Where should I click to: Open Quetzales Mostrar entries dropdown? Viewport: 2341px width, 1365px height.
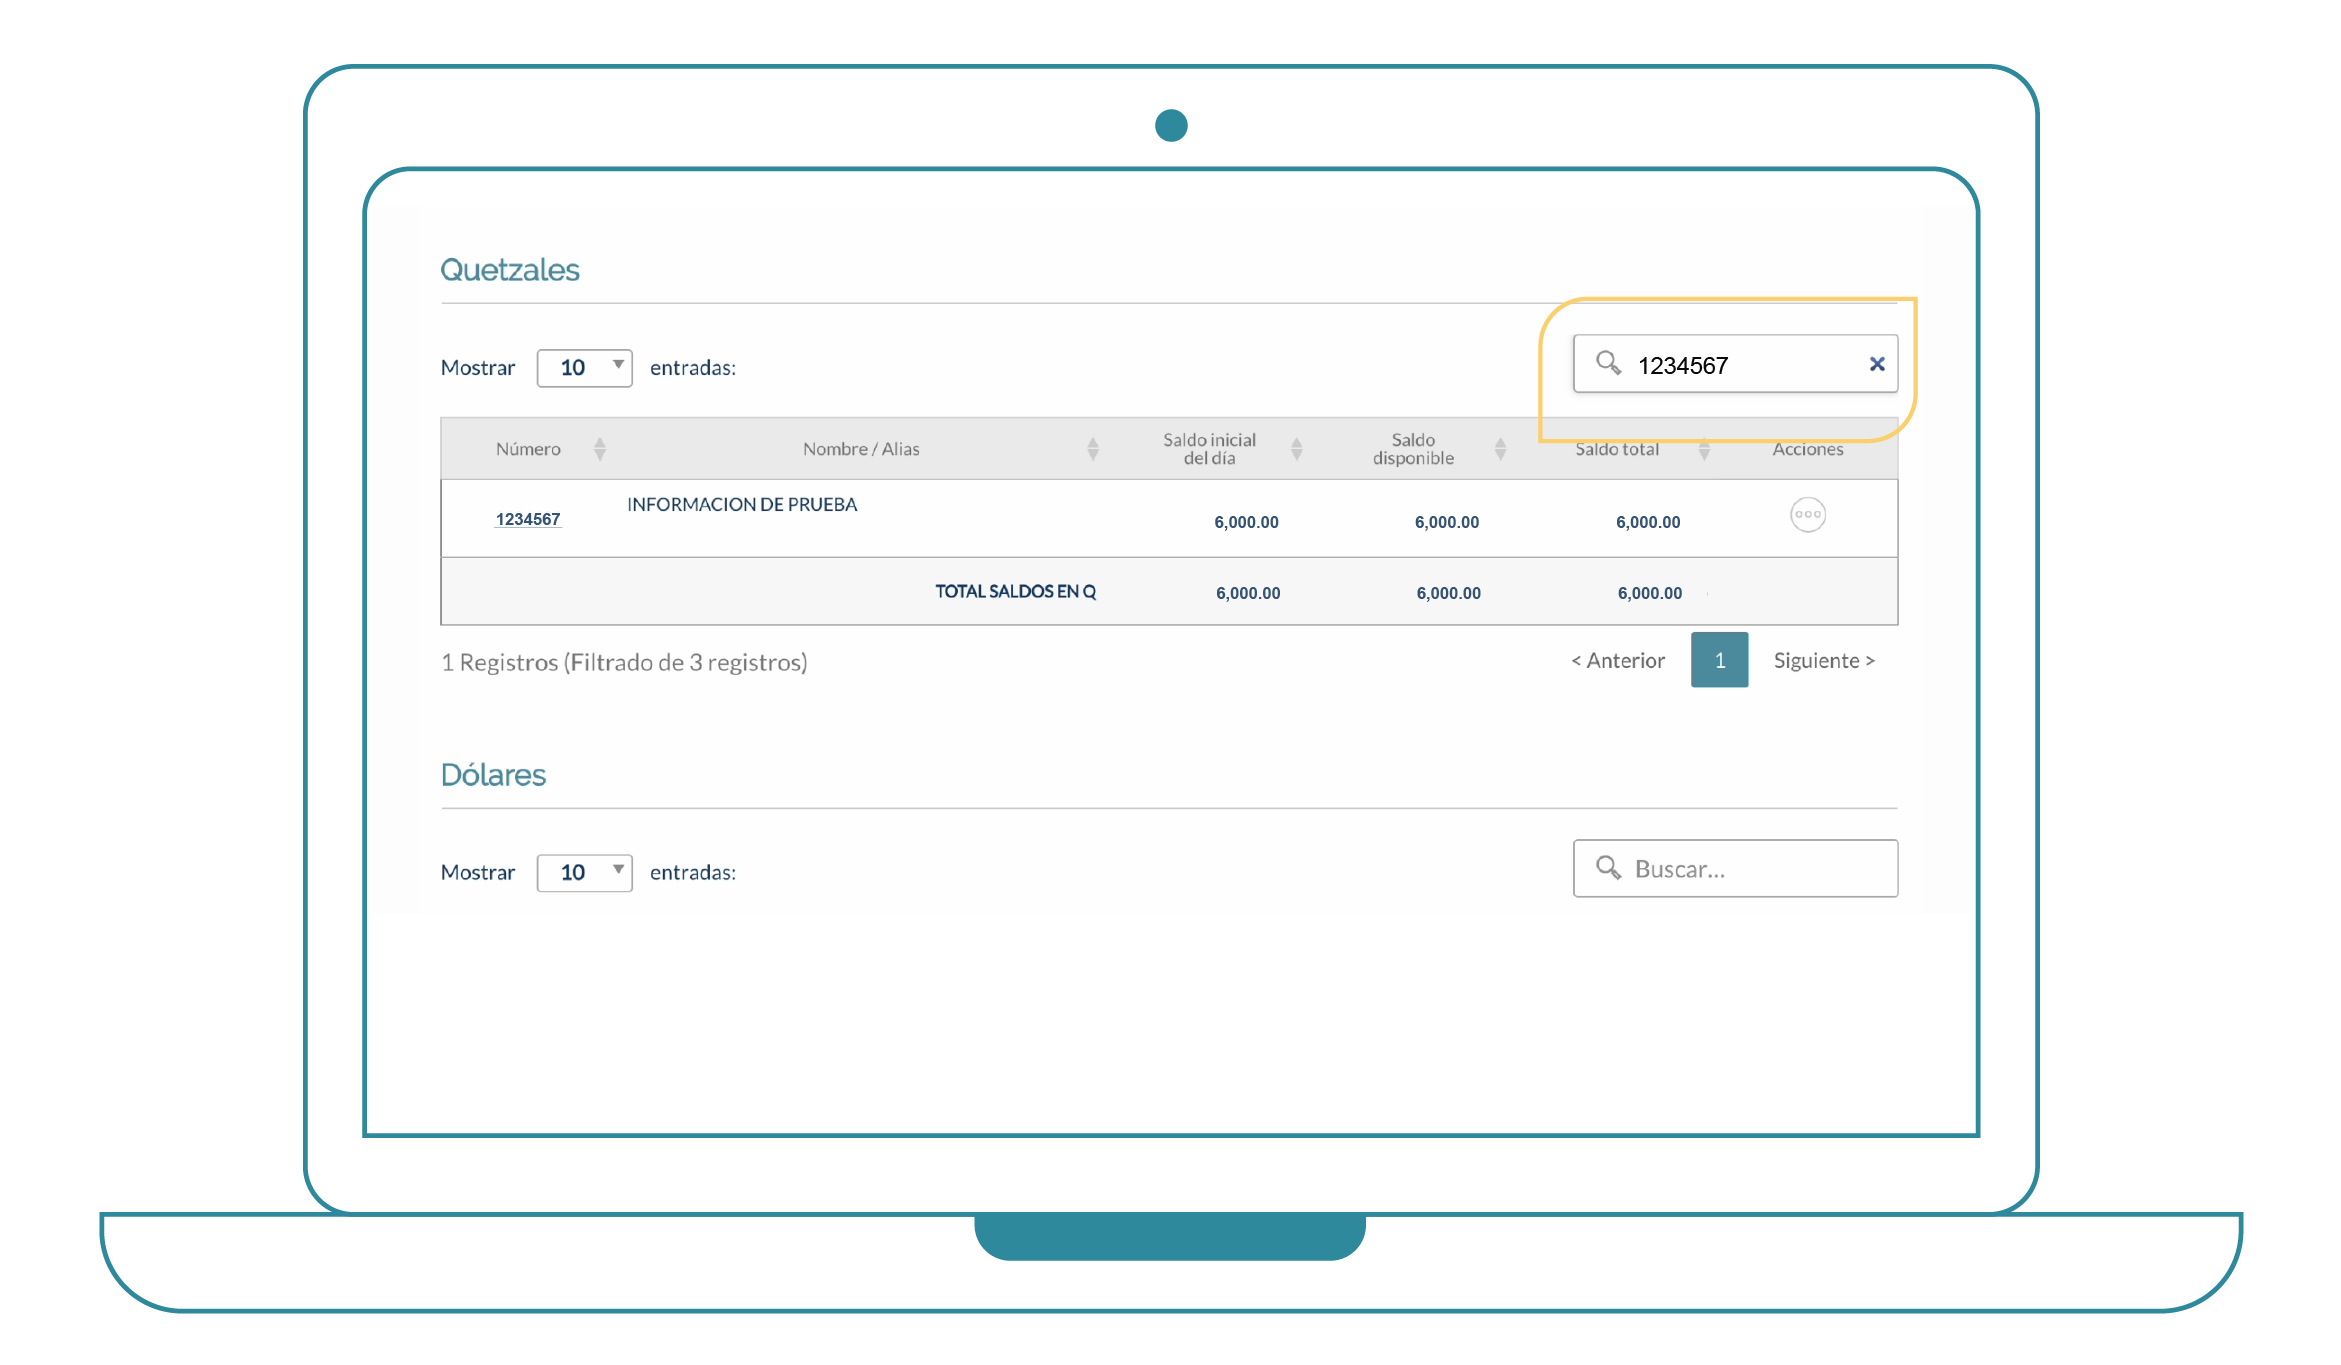(x=584, y=368)
